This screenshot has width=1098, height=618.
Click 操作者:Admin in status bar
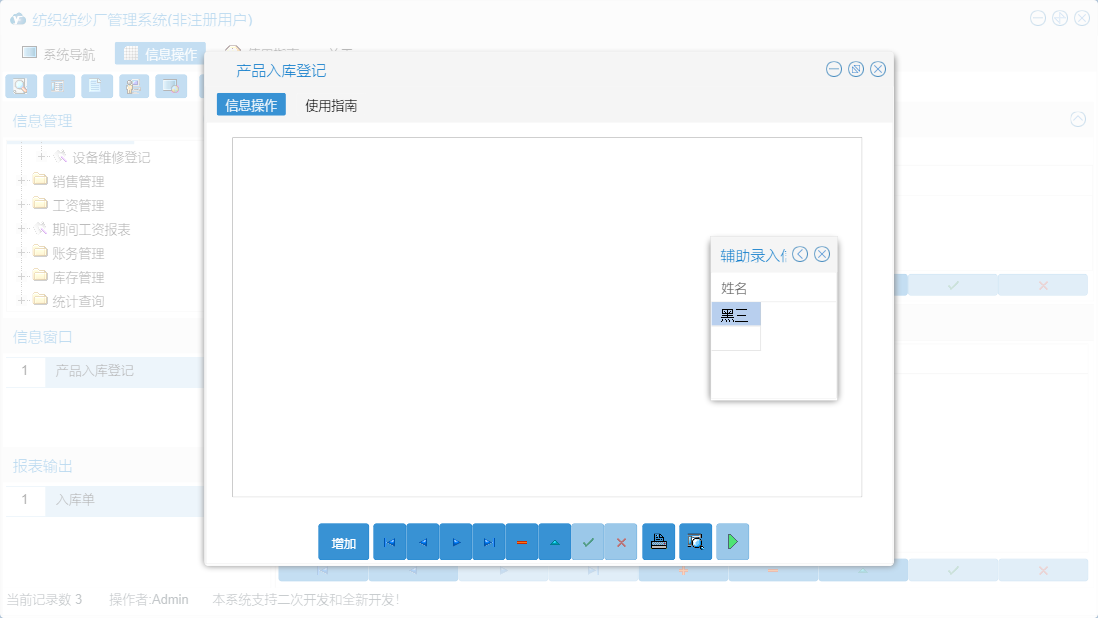tap(148, 599)
